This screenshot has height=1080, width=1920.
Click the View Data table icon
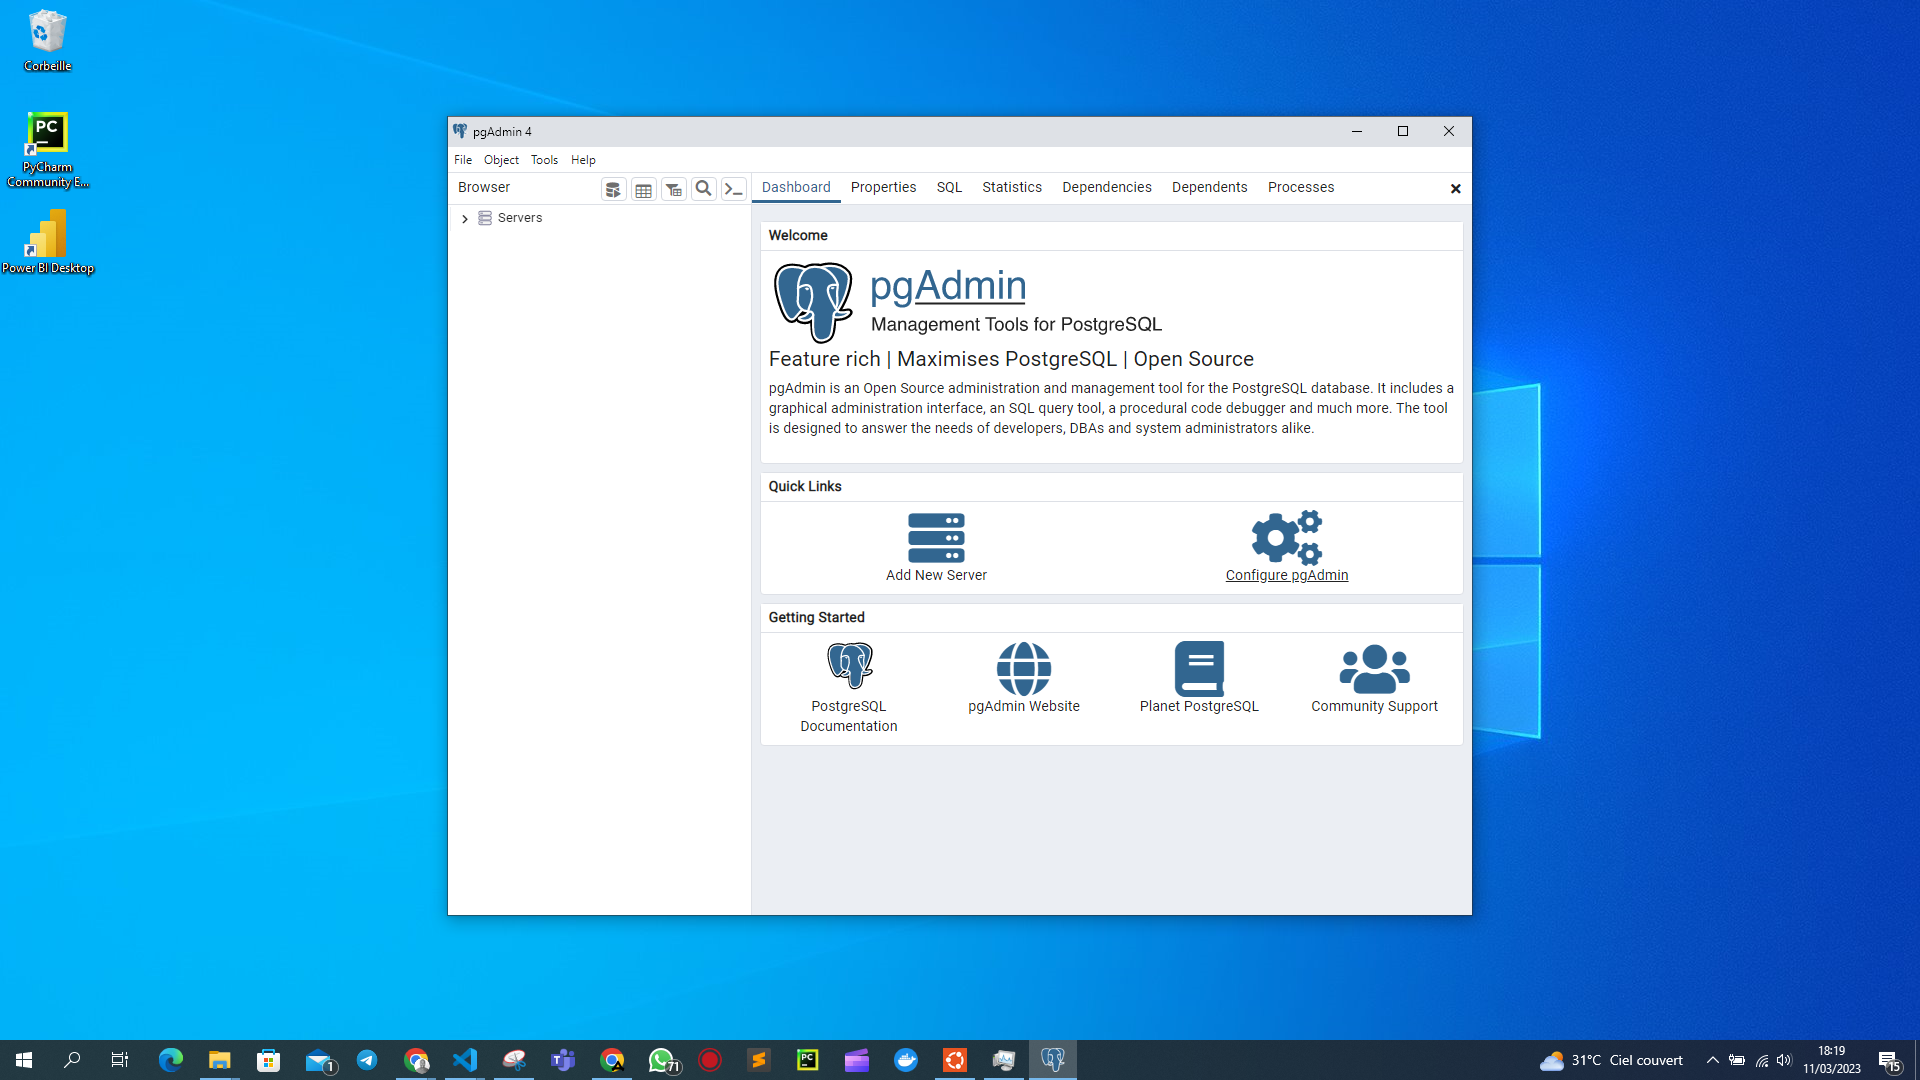[643, 189]
